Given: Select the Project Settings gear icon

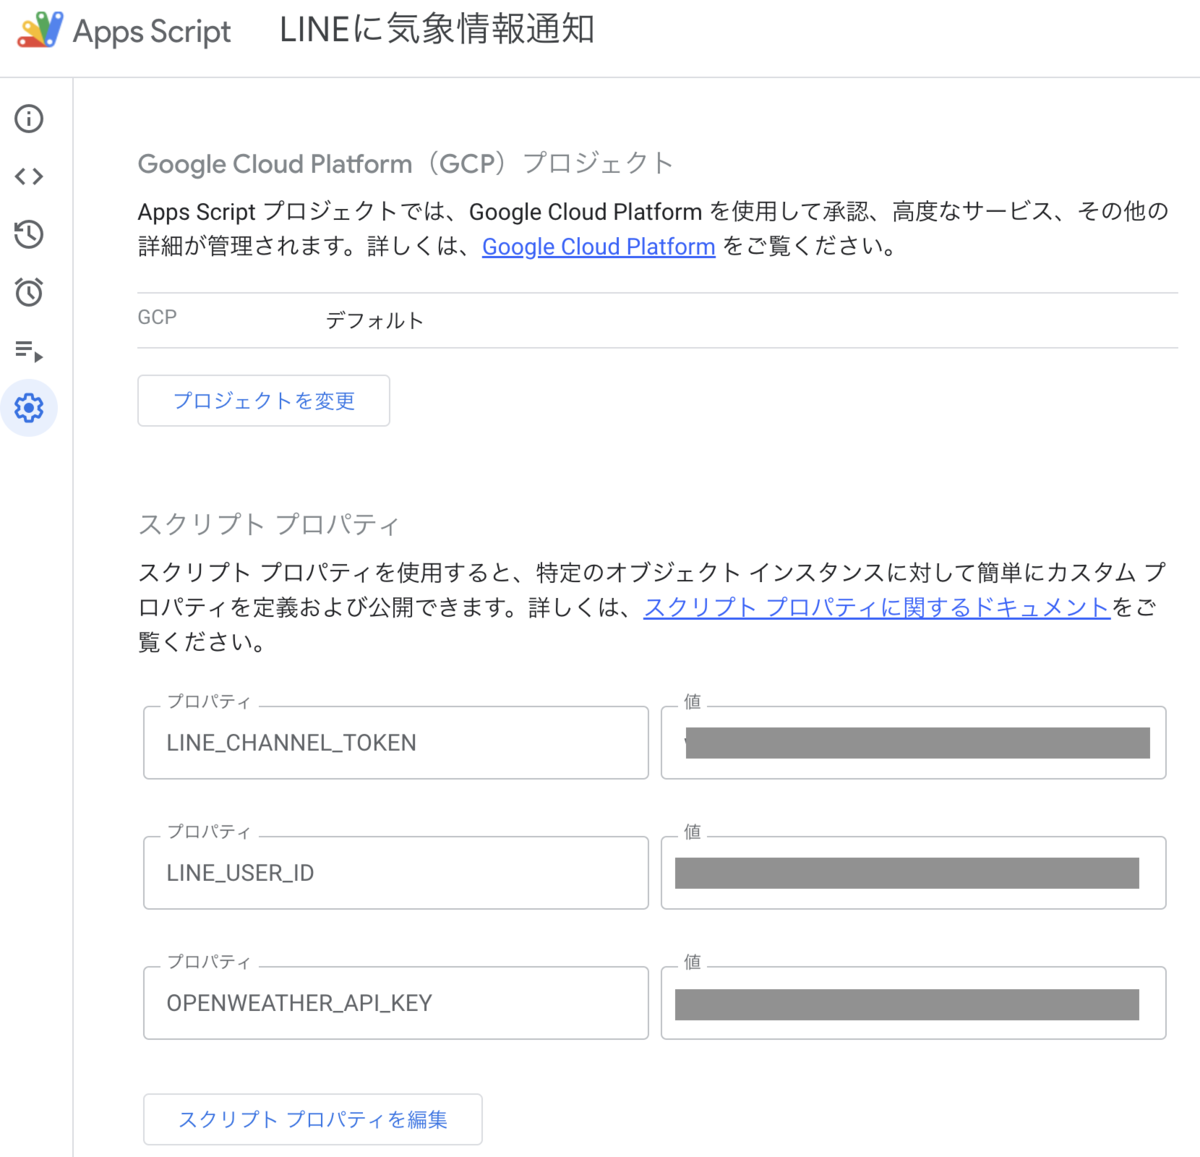Looking at the screenshot, I should (x=29, y=408).
